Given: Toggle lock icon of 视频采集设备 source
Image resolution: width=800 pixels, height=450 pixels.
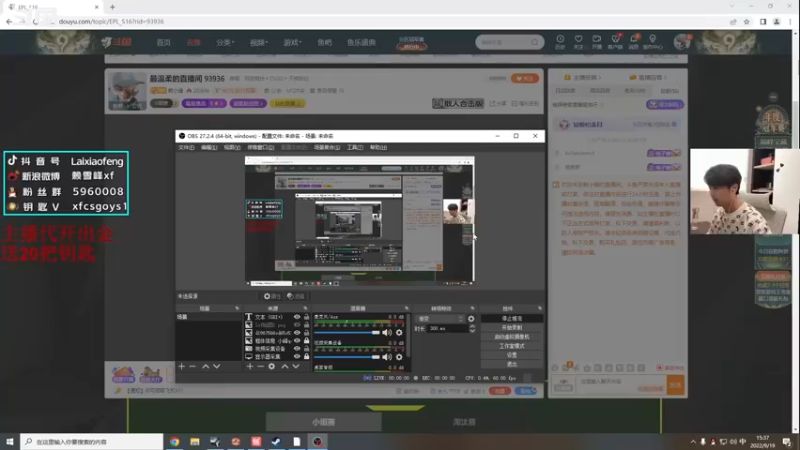Looking at the screenshot, I should click(307, 348).
